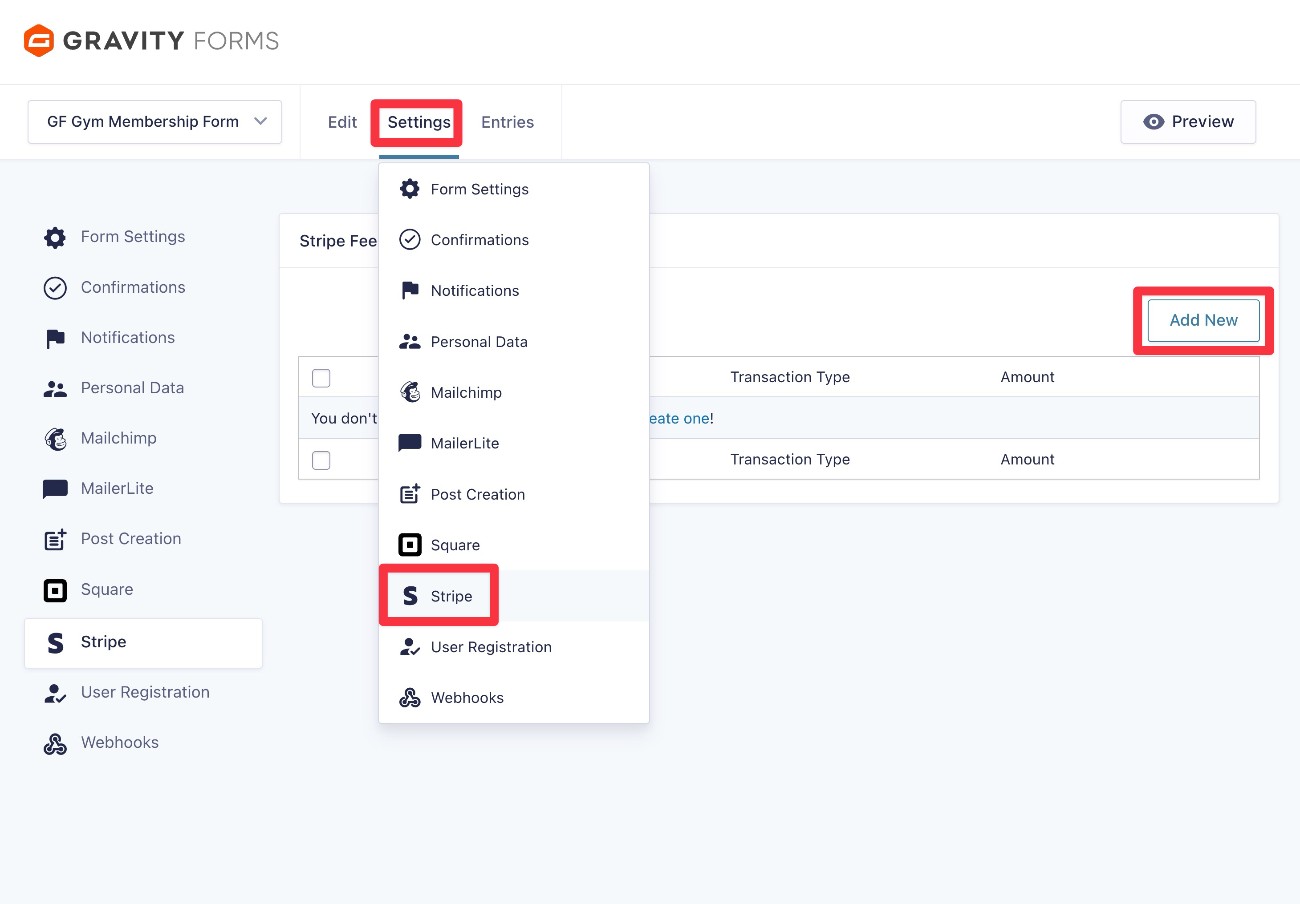Click the 'create one!' link
Image resolution: width=1300 pixels, height=904 pixels.
(685, 418)
